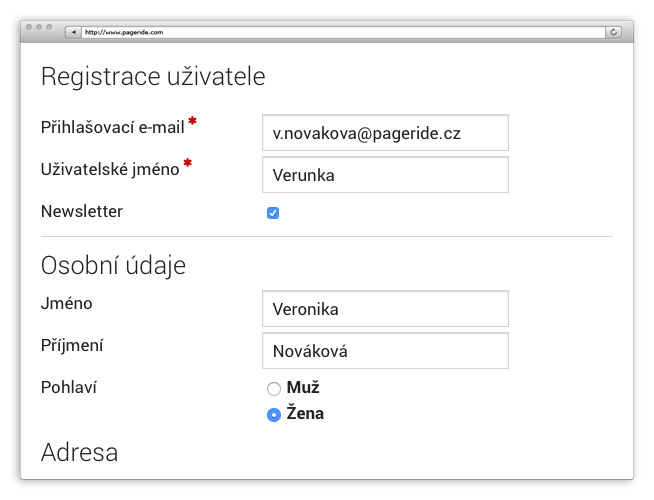Focus the URL address bar

tap(340, 32)
